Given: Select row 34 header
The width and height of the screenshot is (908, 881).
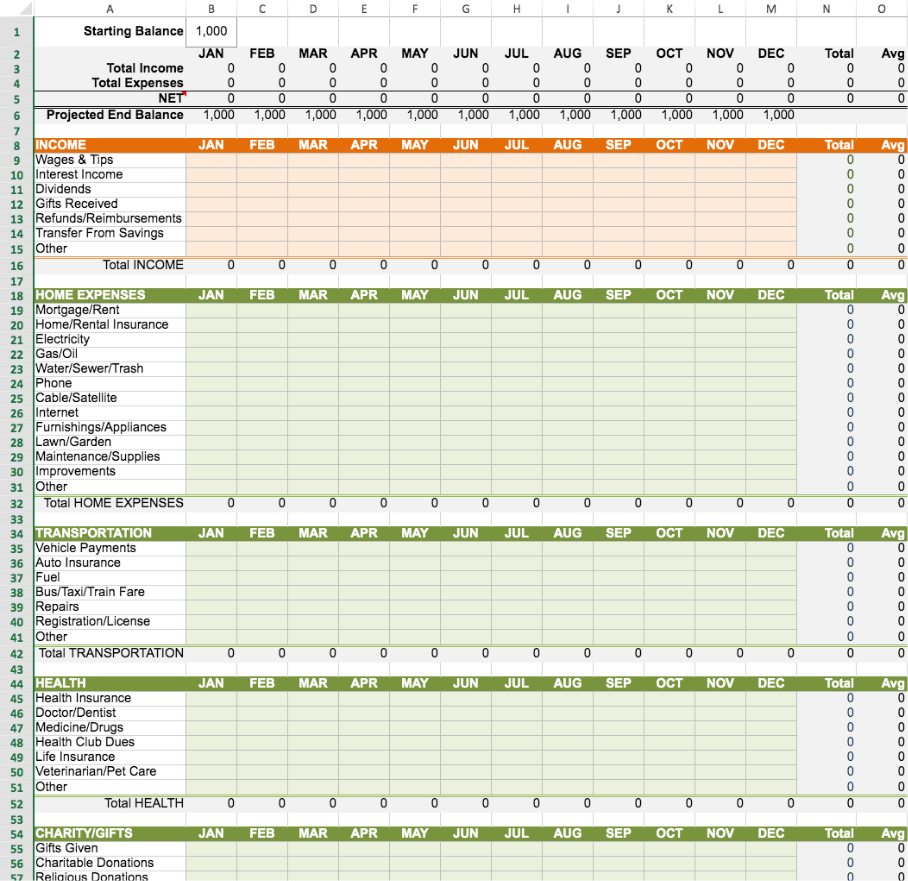Looking at the screenshot, I should [x=17, y=533].
